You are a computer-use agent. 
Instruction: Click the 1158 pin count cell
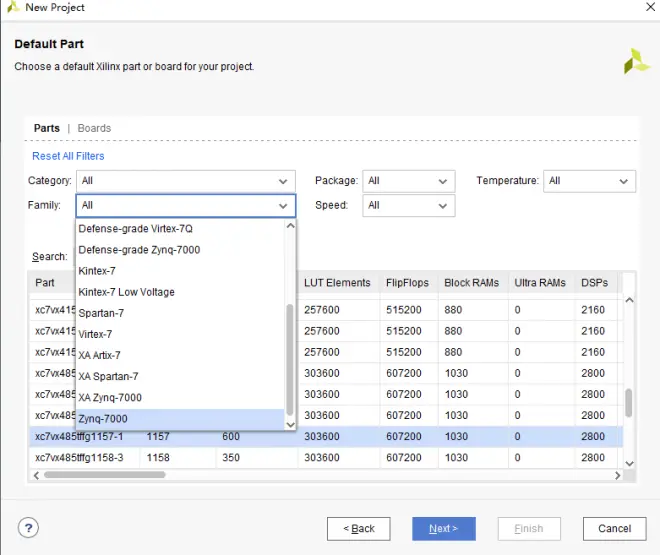click(x=177, y=457)
